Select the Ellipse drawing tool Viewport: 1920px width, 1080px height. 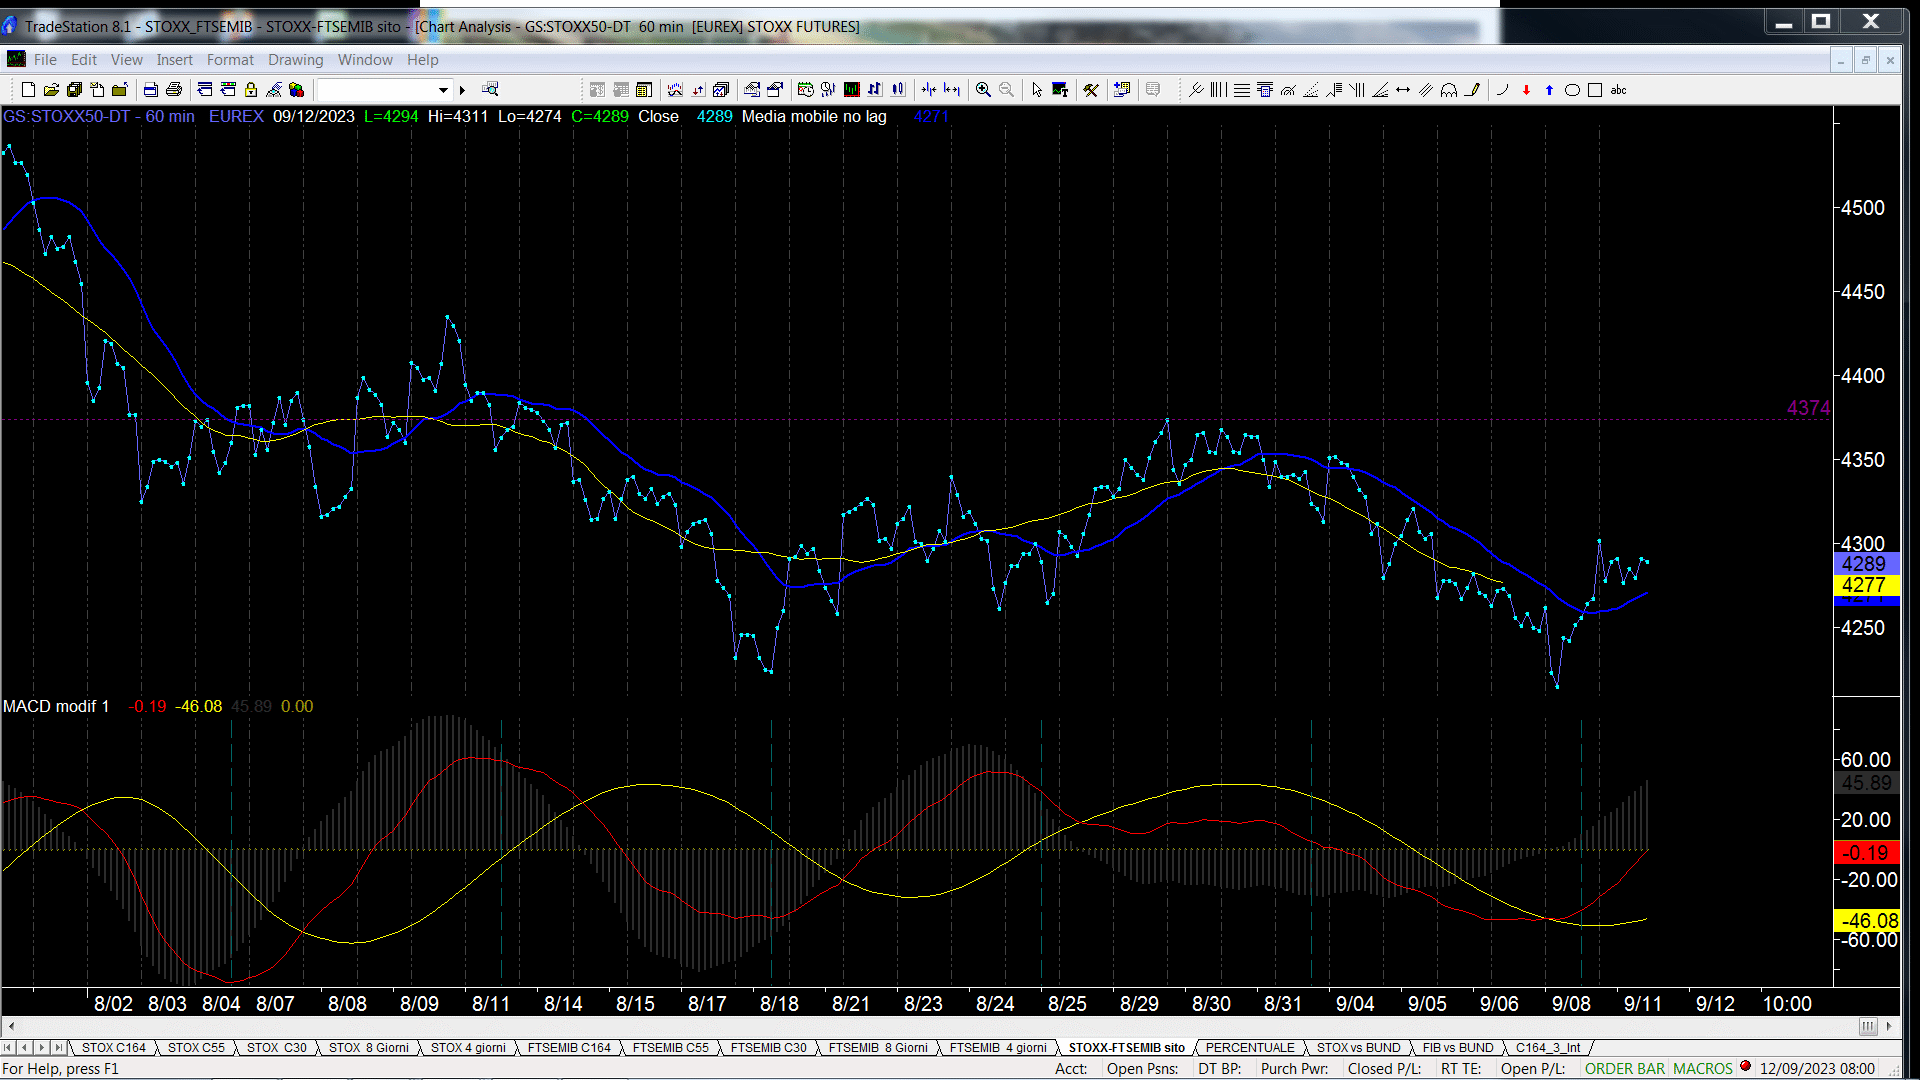(1572, 90)
